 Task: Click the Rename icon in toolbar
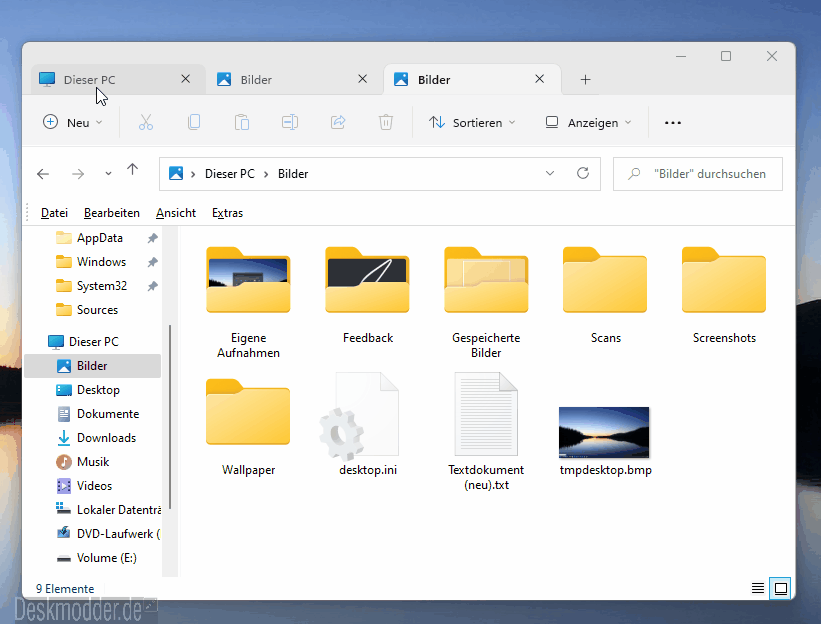point(290,122)
